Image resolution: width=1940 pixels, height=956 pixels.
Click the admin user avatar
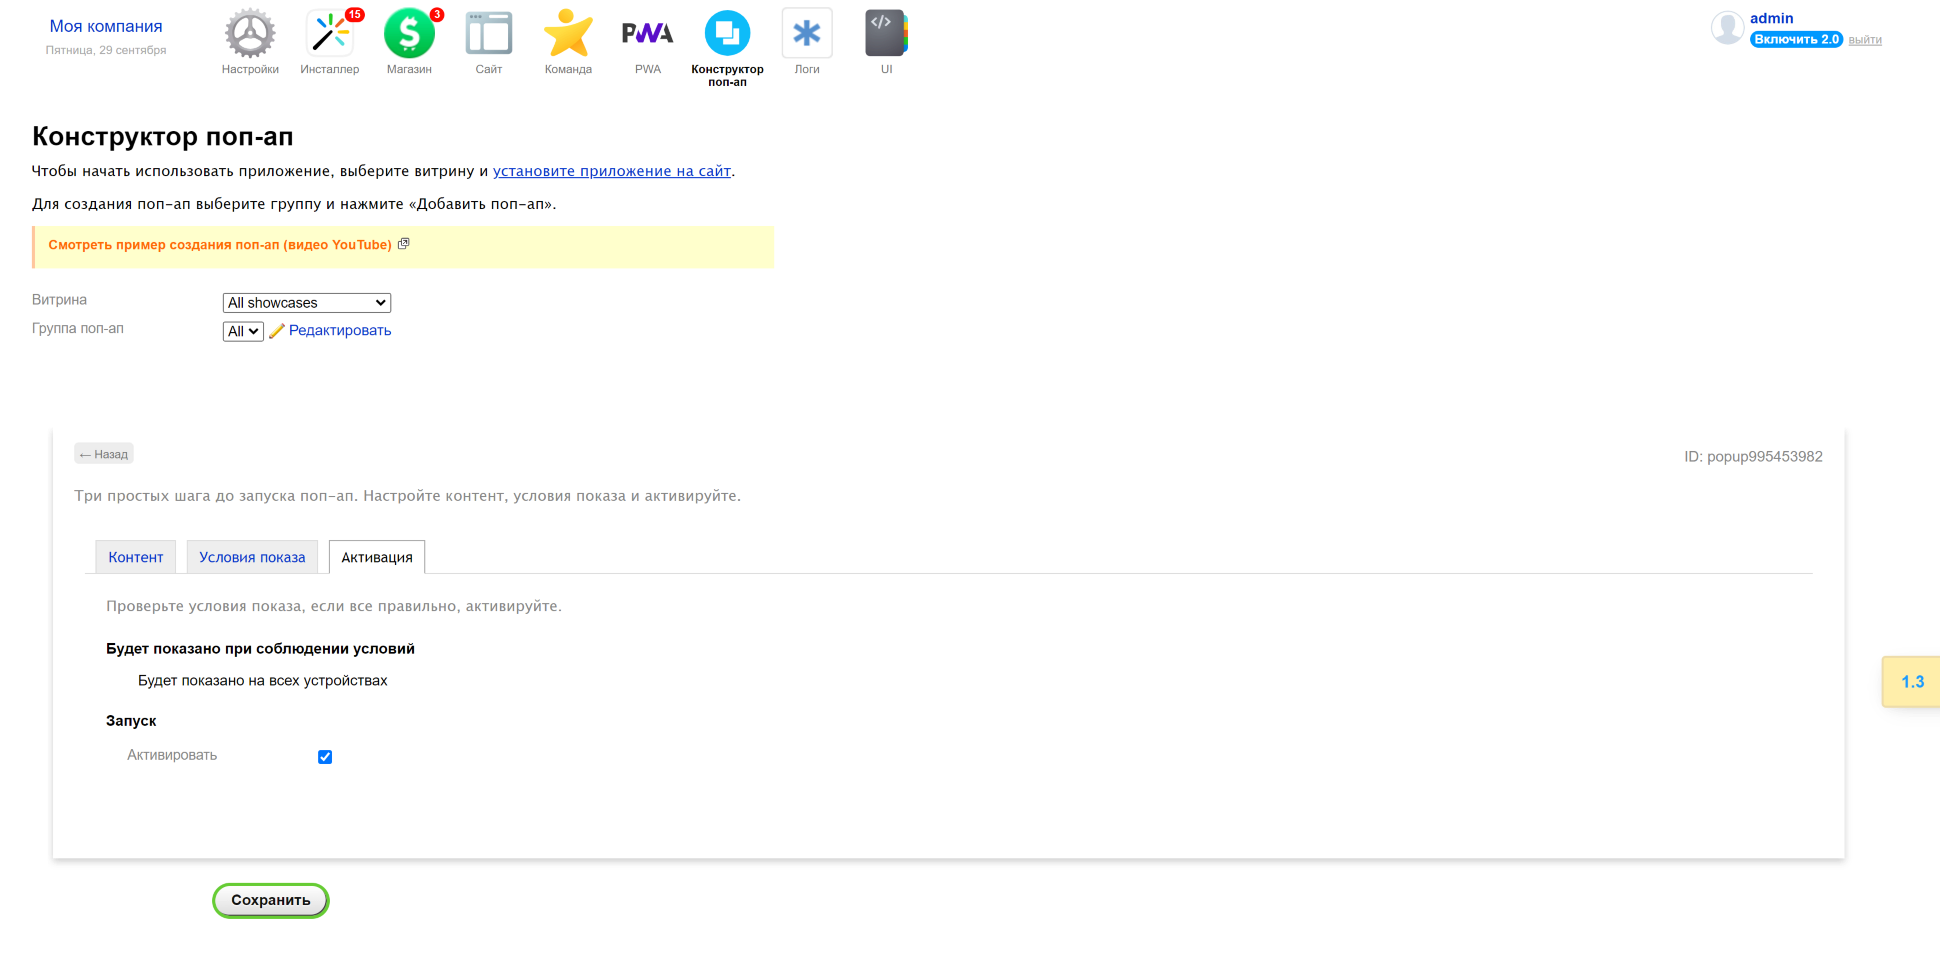point(1727,28)
